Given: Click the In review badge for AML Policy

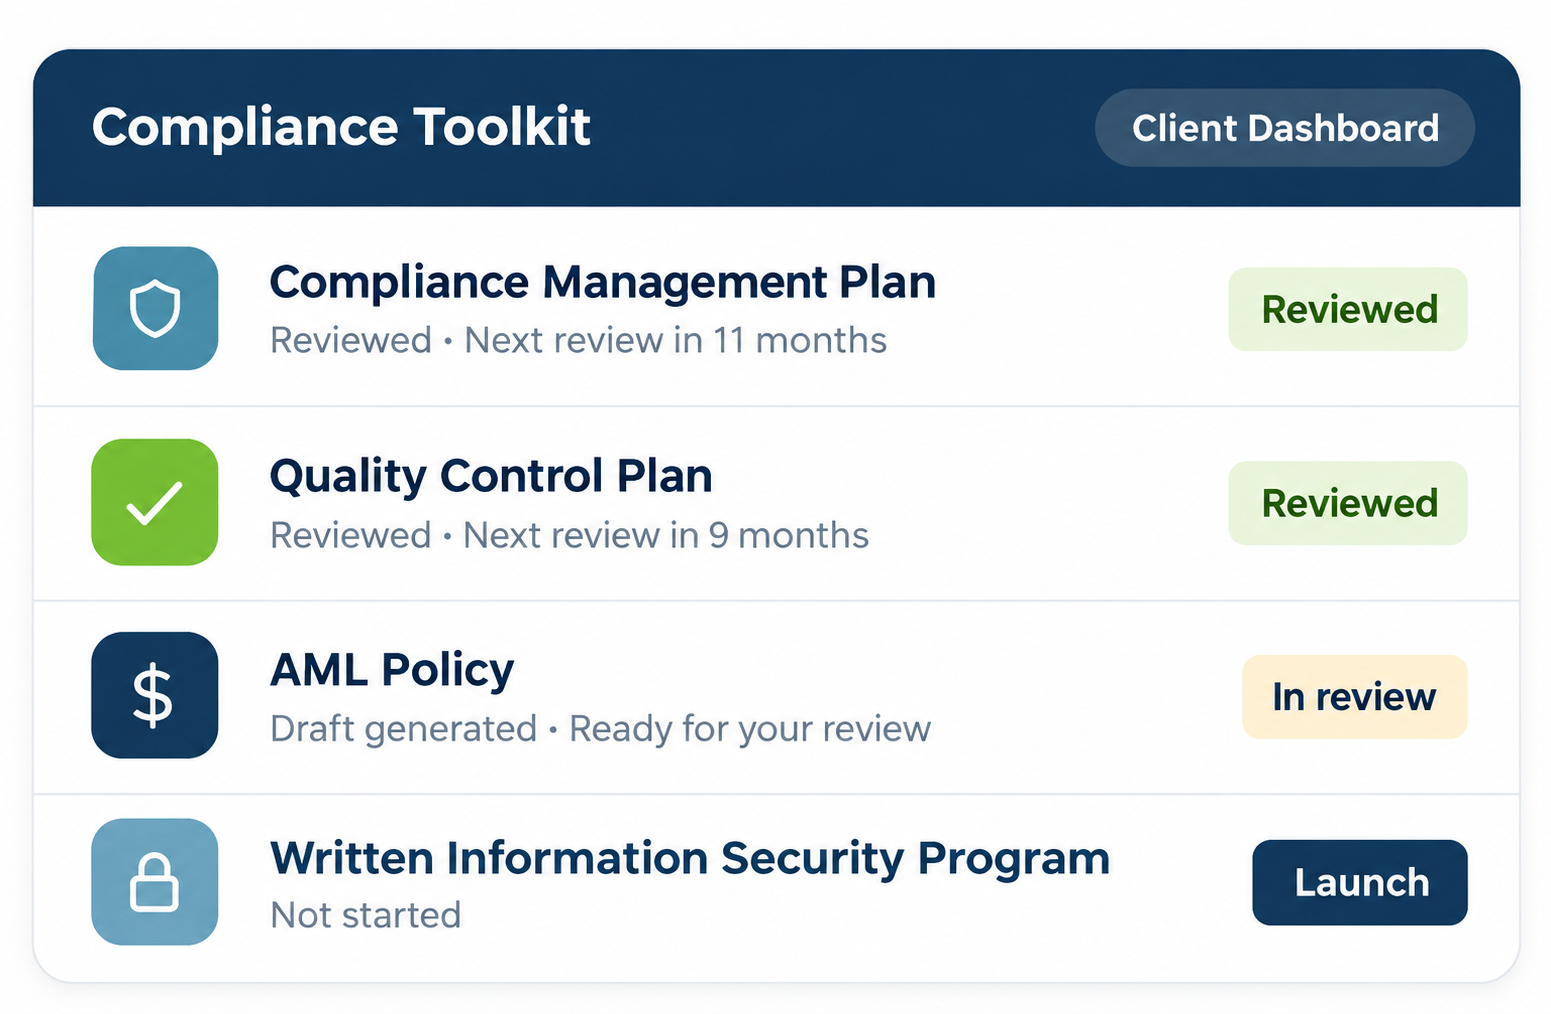Looking at the screenshot, I should [1355, 697].
